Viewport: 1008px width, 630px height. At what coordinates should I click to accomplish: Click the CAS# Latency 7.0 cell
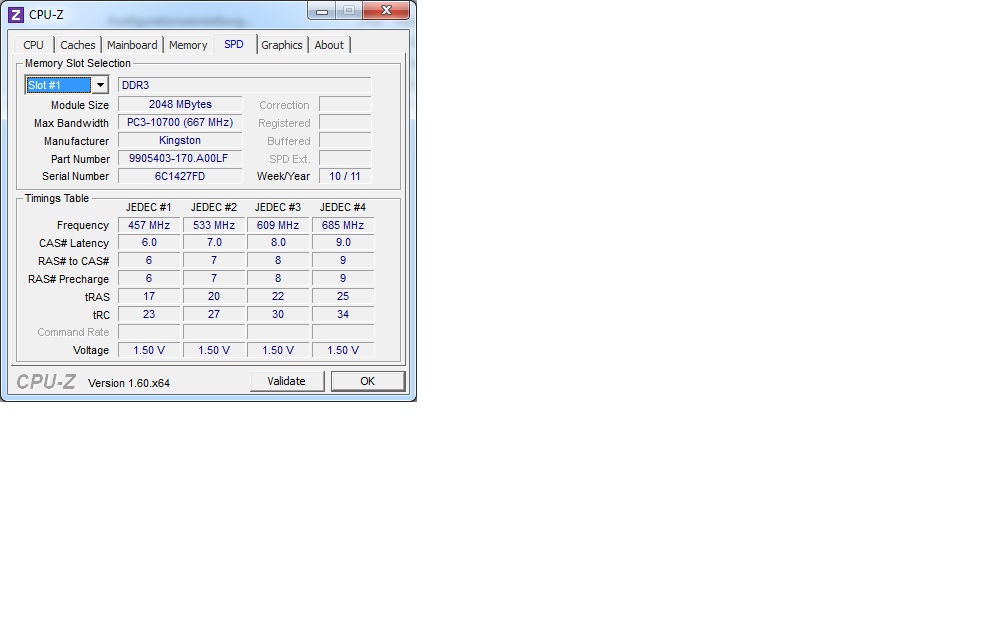214,242
